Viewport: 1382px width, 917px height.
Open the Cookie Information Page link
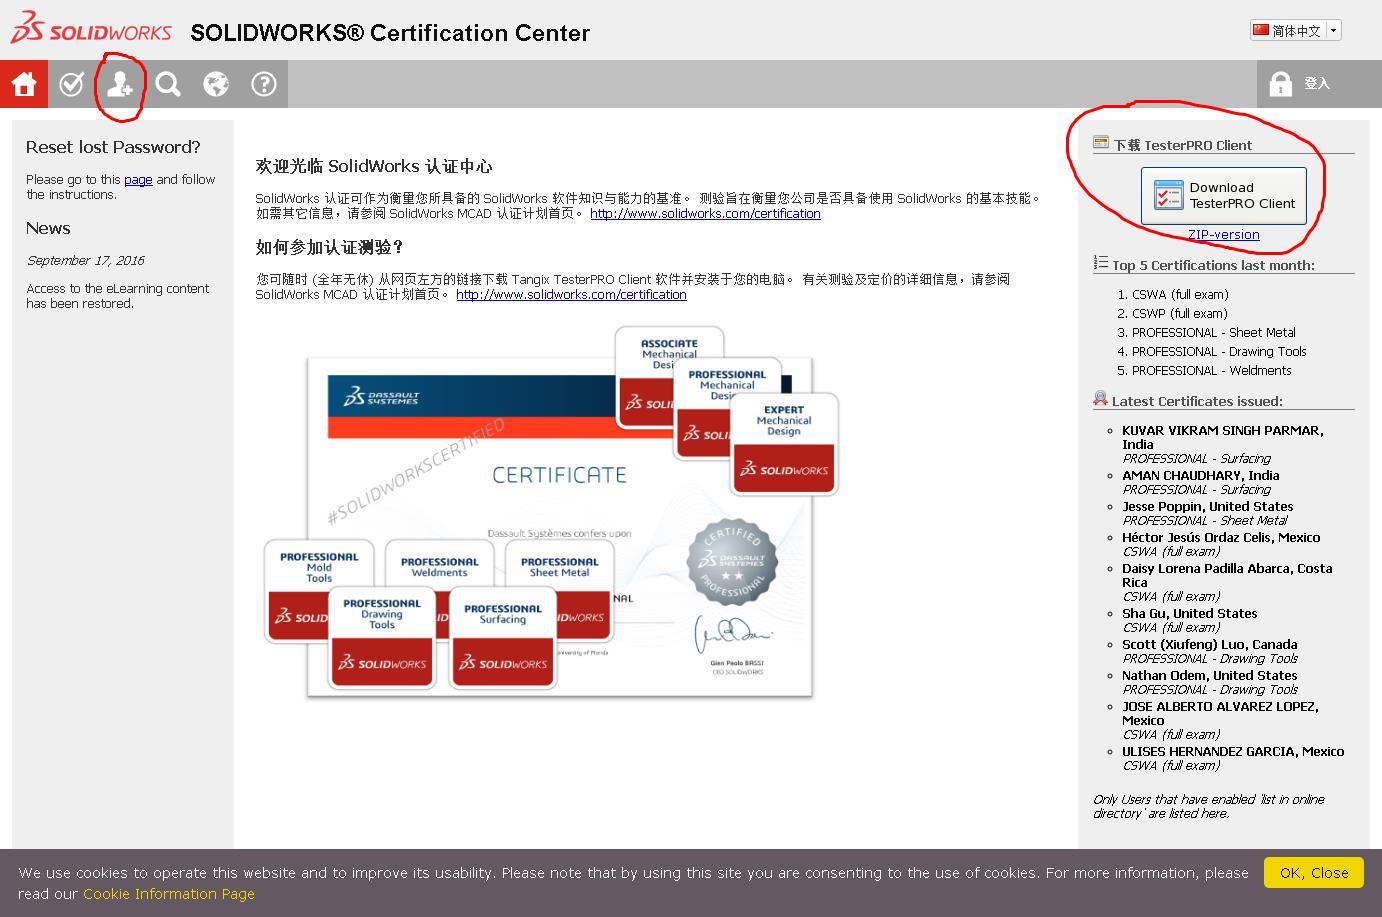pos(168,893)
